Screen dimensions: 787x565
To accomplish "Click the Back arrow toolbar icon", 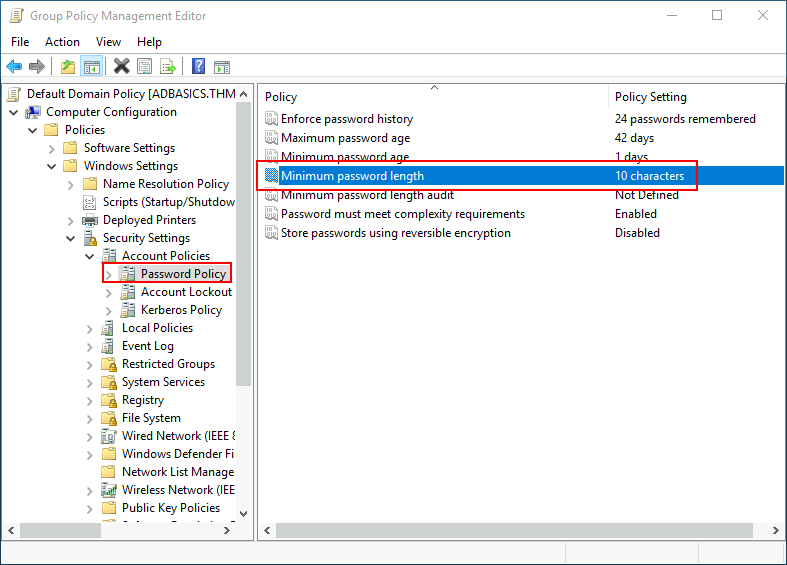I will tap(14, 67).
